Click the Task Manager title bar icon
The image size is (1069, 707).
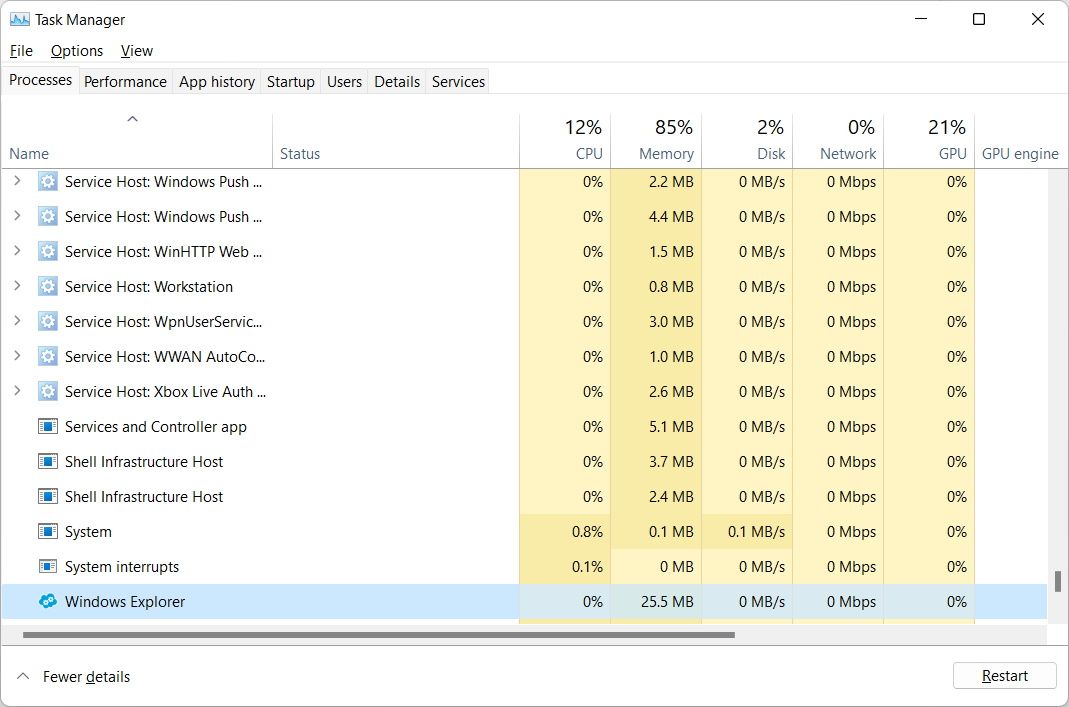tap(19, 19)
